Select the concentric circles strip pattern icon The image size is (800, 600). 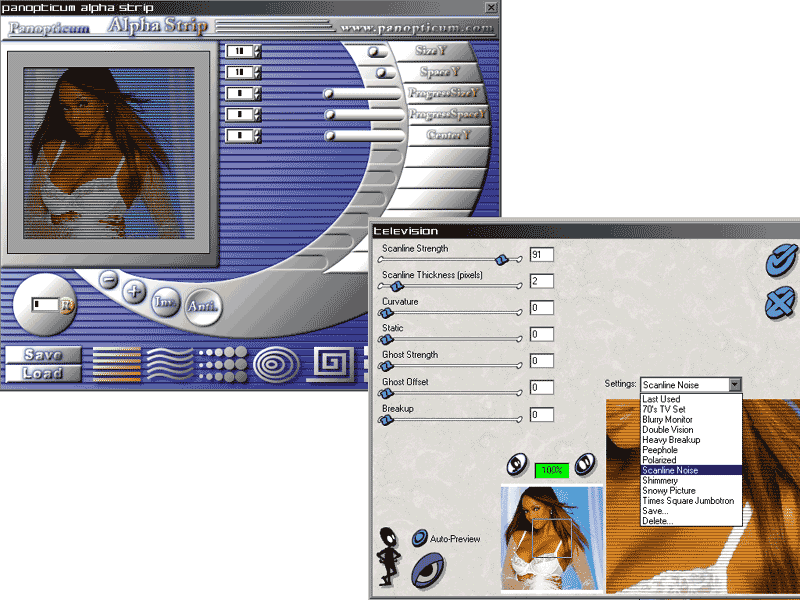point(276,364)
